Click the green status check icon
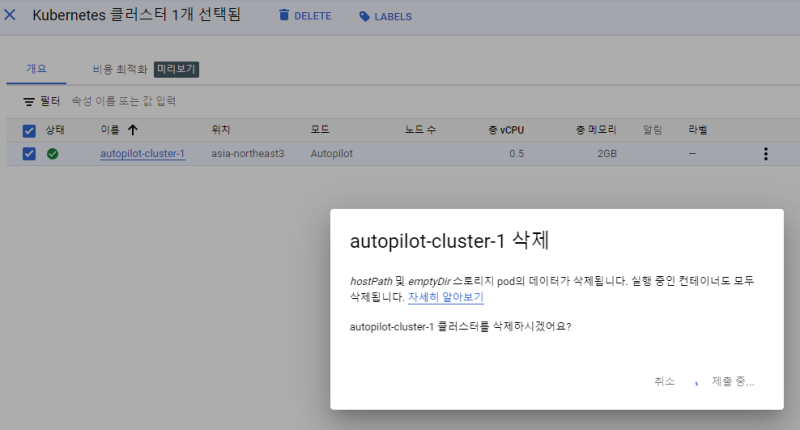Screen dimensions: 800x430 (52, 154)
